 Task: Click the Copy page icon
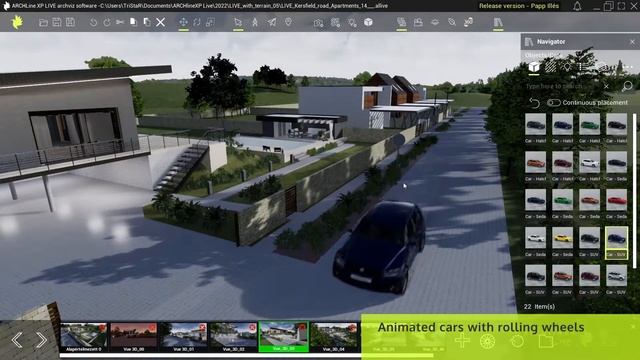pos(133,22)
